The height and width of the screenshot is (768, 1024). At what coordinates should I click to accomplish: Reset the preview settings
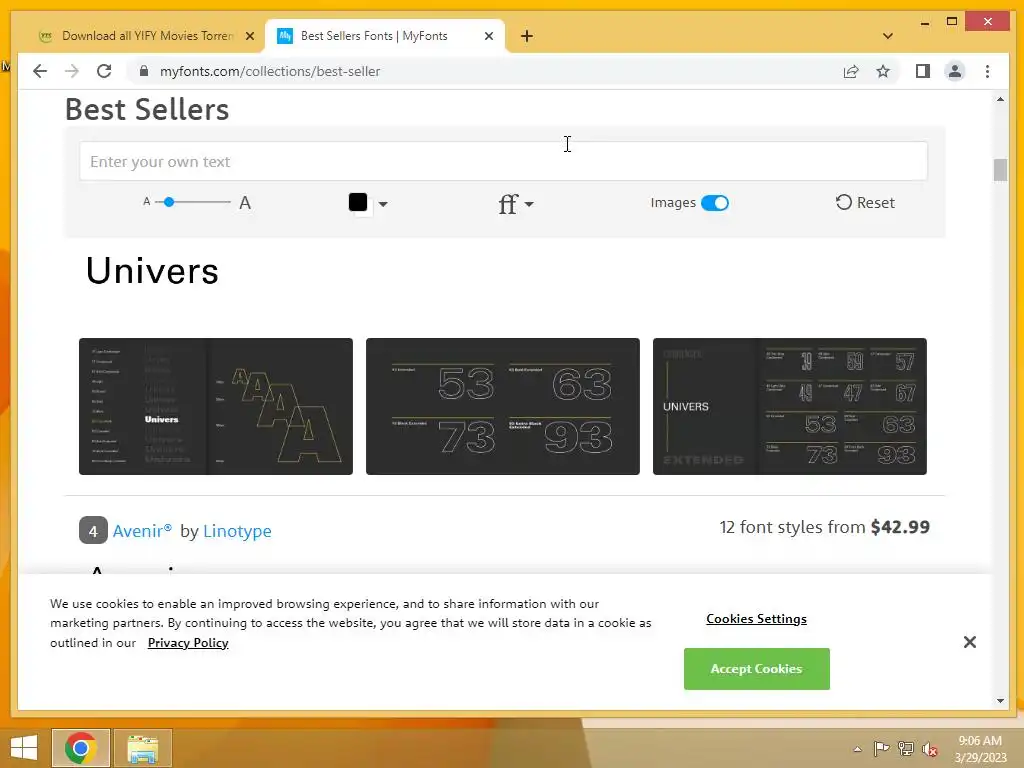tap(865, 202)
